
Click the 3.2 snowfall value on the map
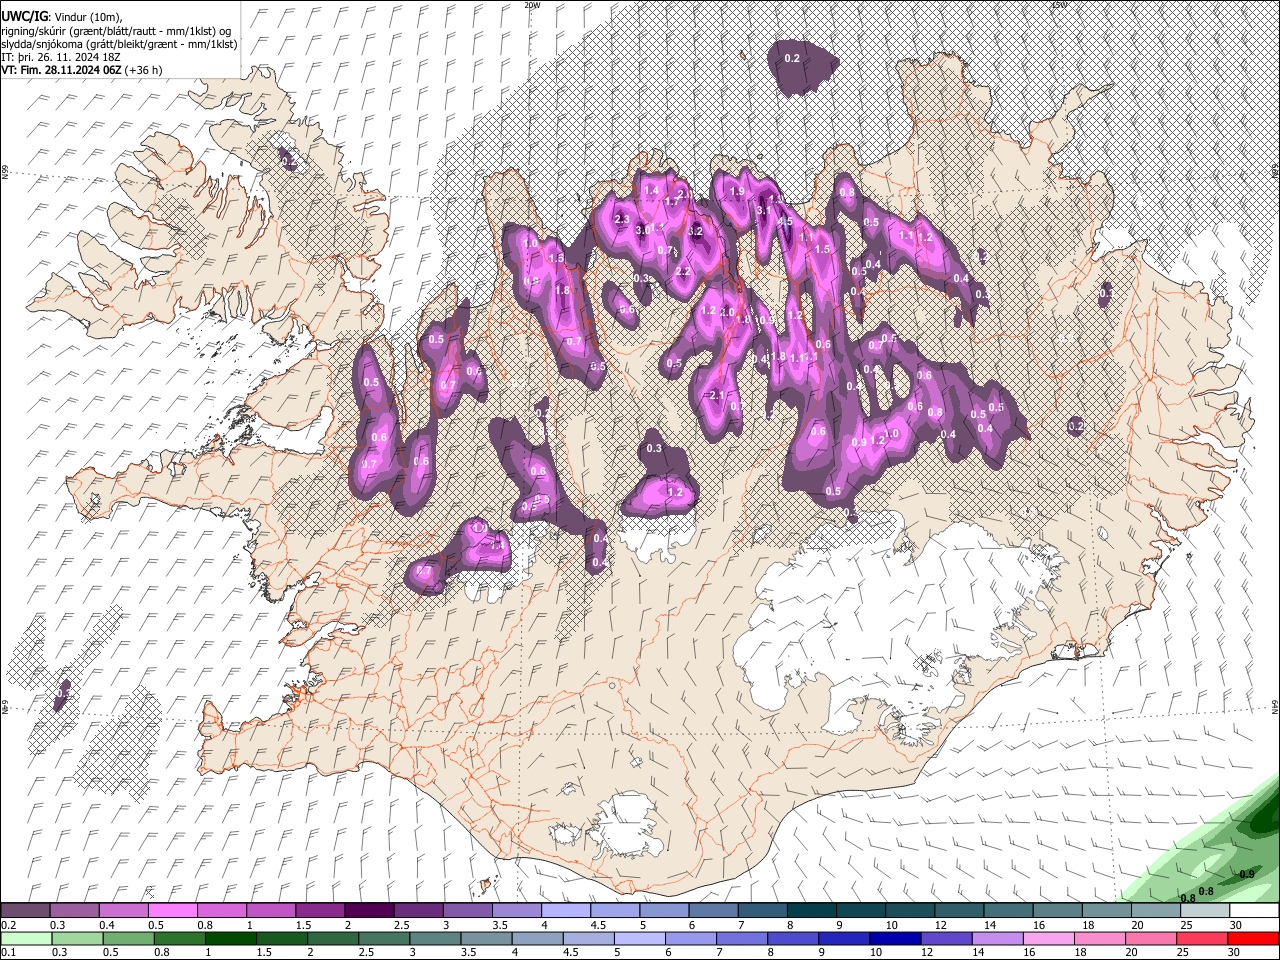[697, 231]
